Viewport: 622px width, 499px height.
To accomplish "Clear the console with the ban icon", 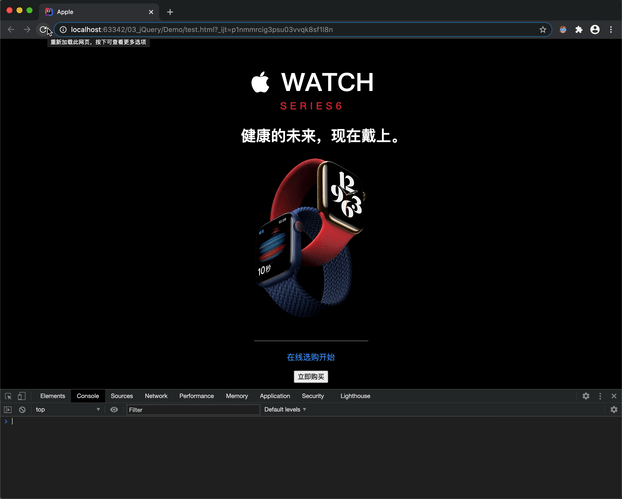I will point(22,410).
